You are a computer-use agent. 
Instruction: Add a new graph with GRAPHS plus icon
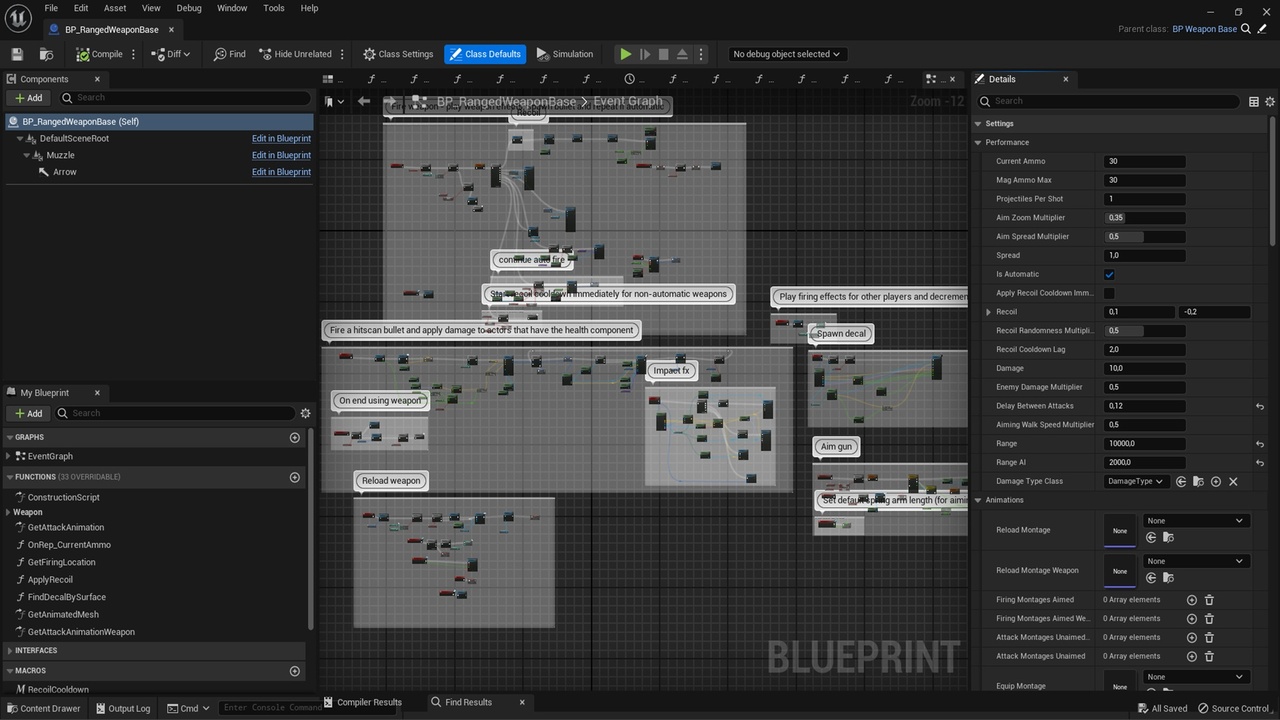coord(294,437)
